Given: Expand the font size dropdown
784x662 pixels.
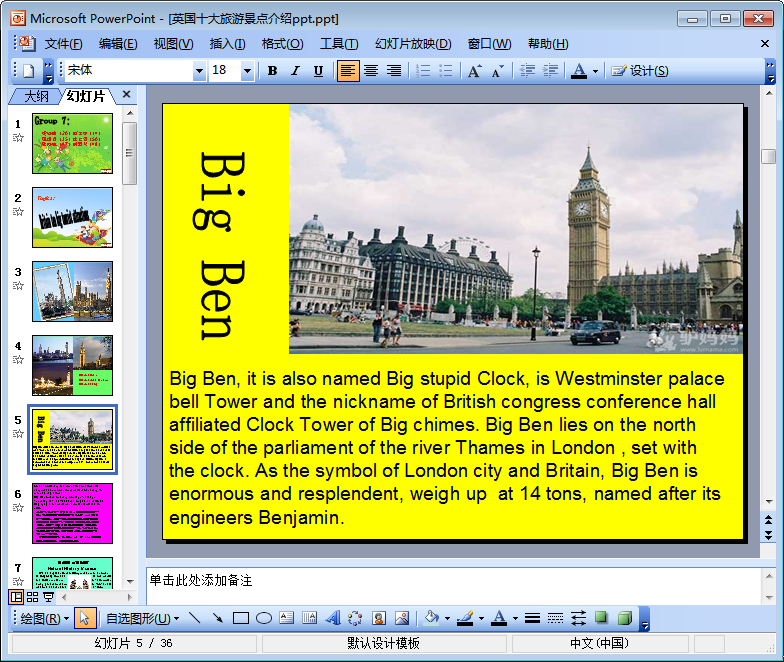Looking at the screenshot, I should 247,71.
